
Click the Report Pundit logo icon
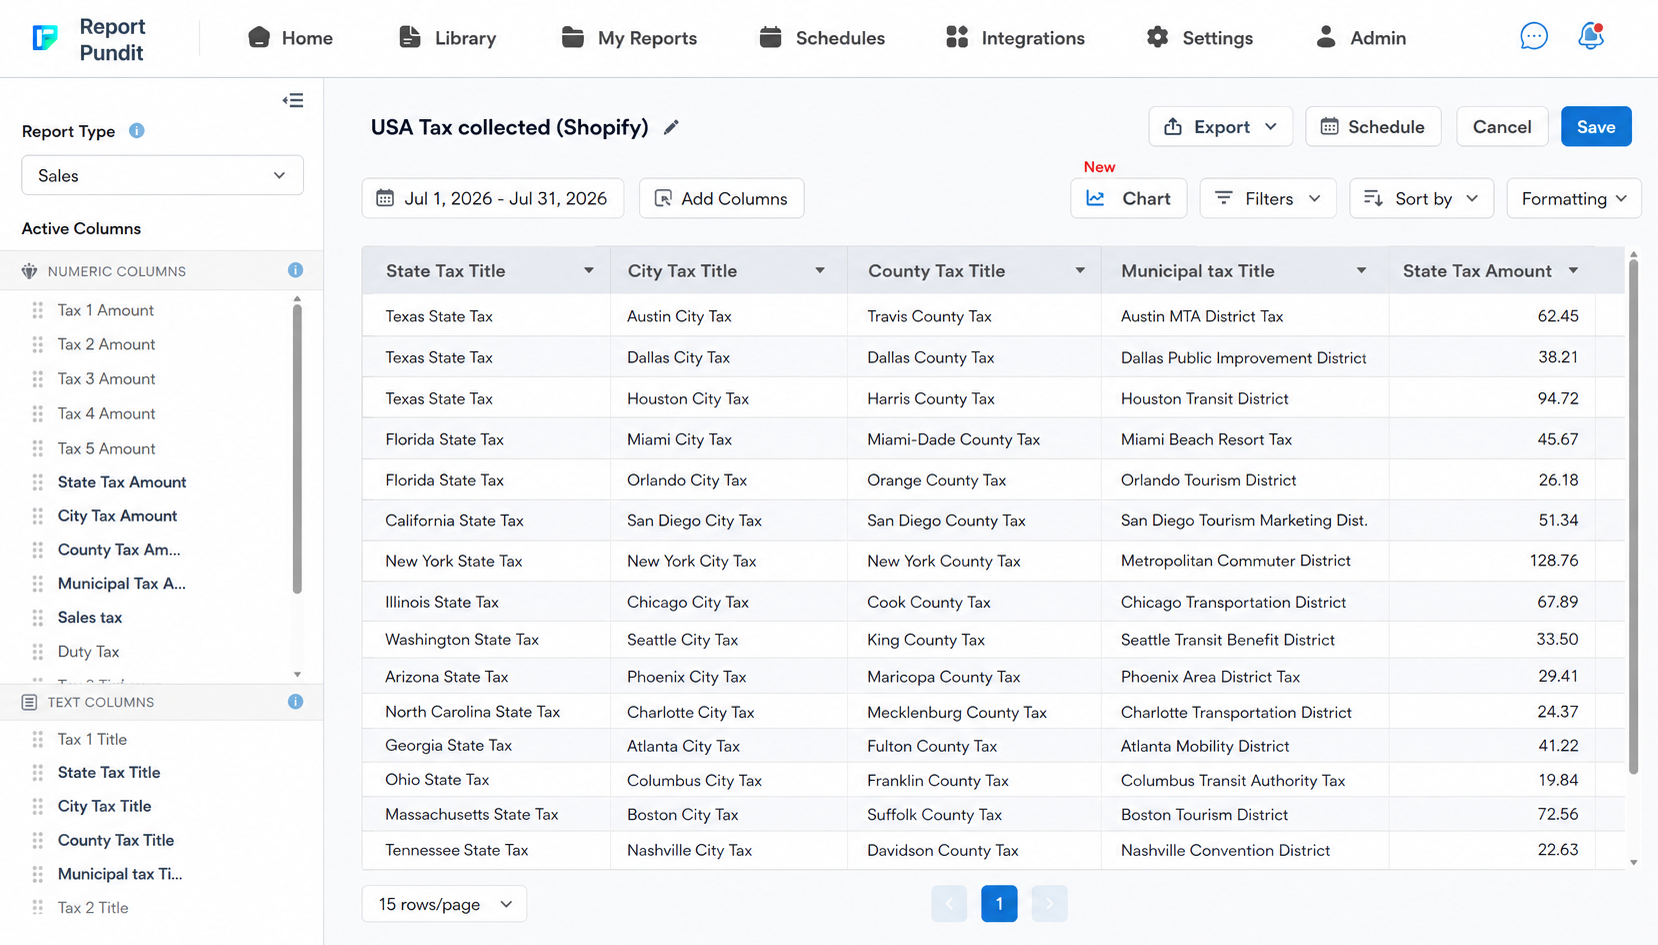click(x=45, y=38)
